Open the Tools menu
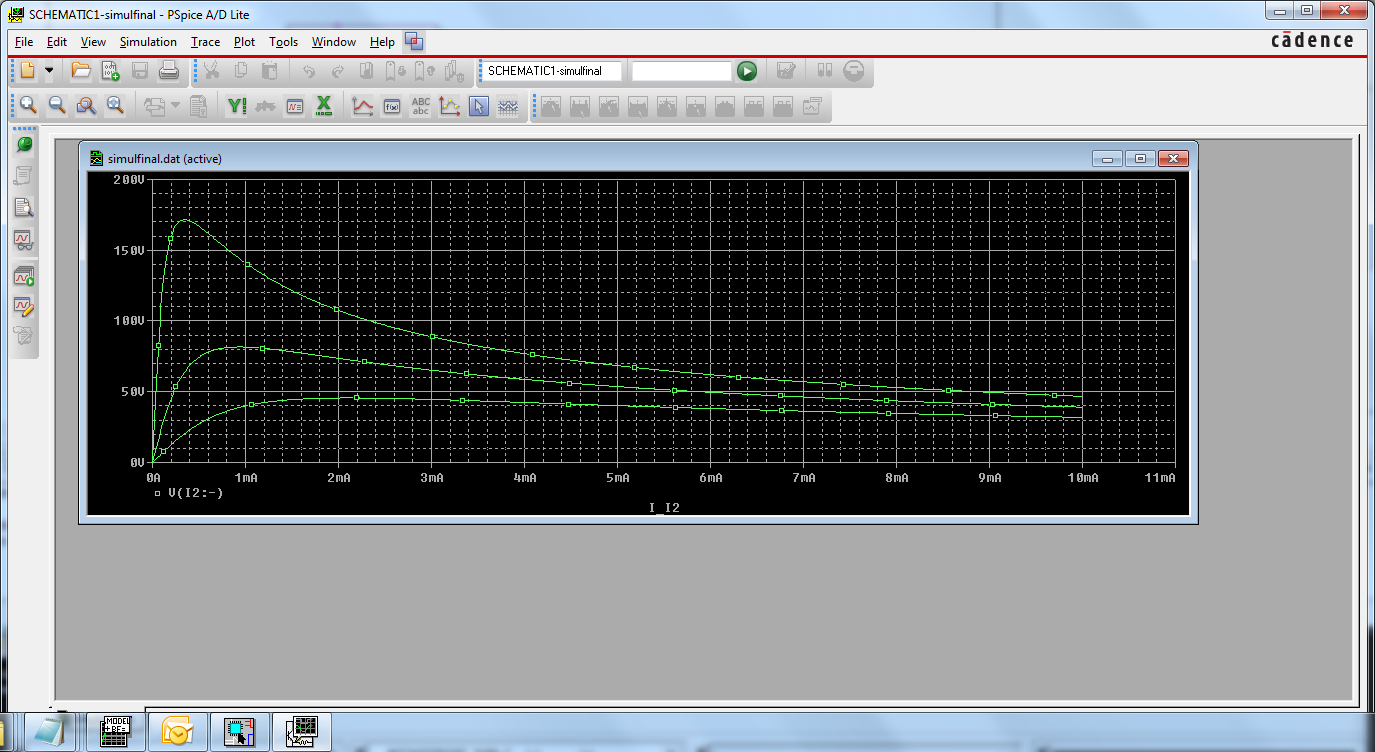Screen dimensions: 1375x752 coord(284,42)
